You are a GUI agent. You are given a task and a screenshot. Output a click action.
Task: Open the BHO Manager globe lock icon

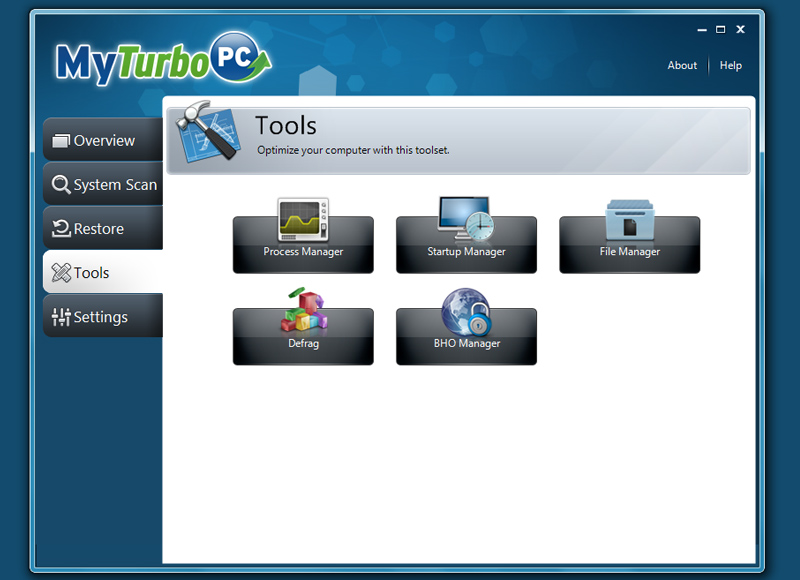click(x=466, y=311)
